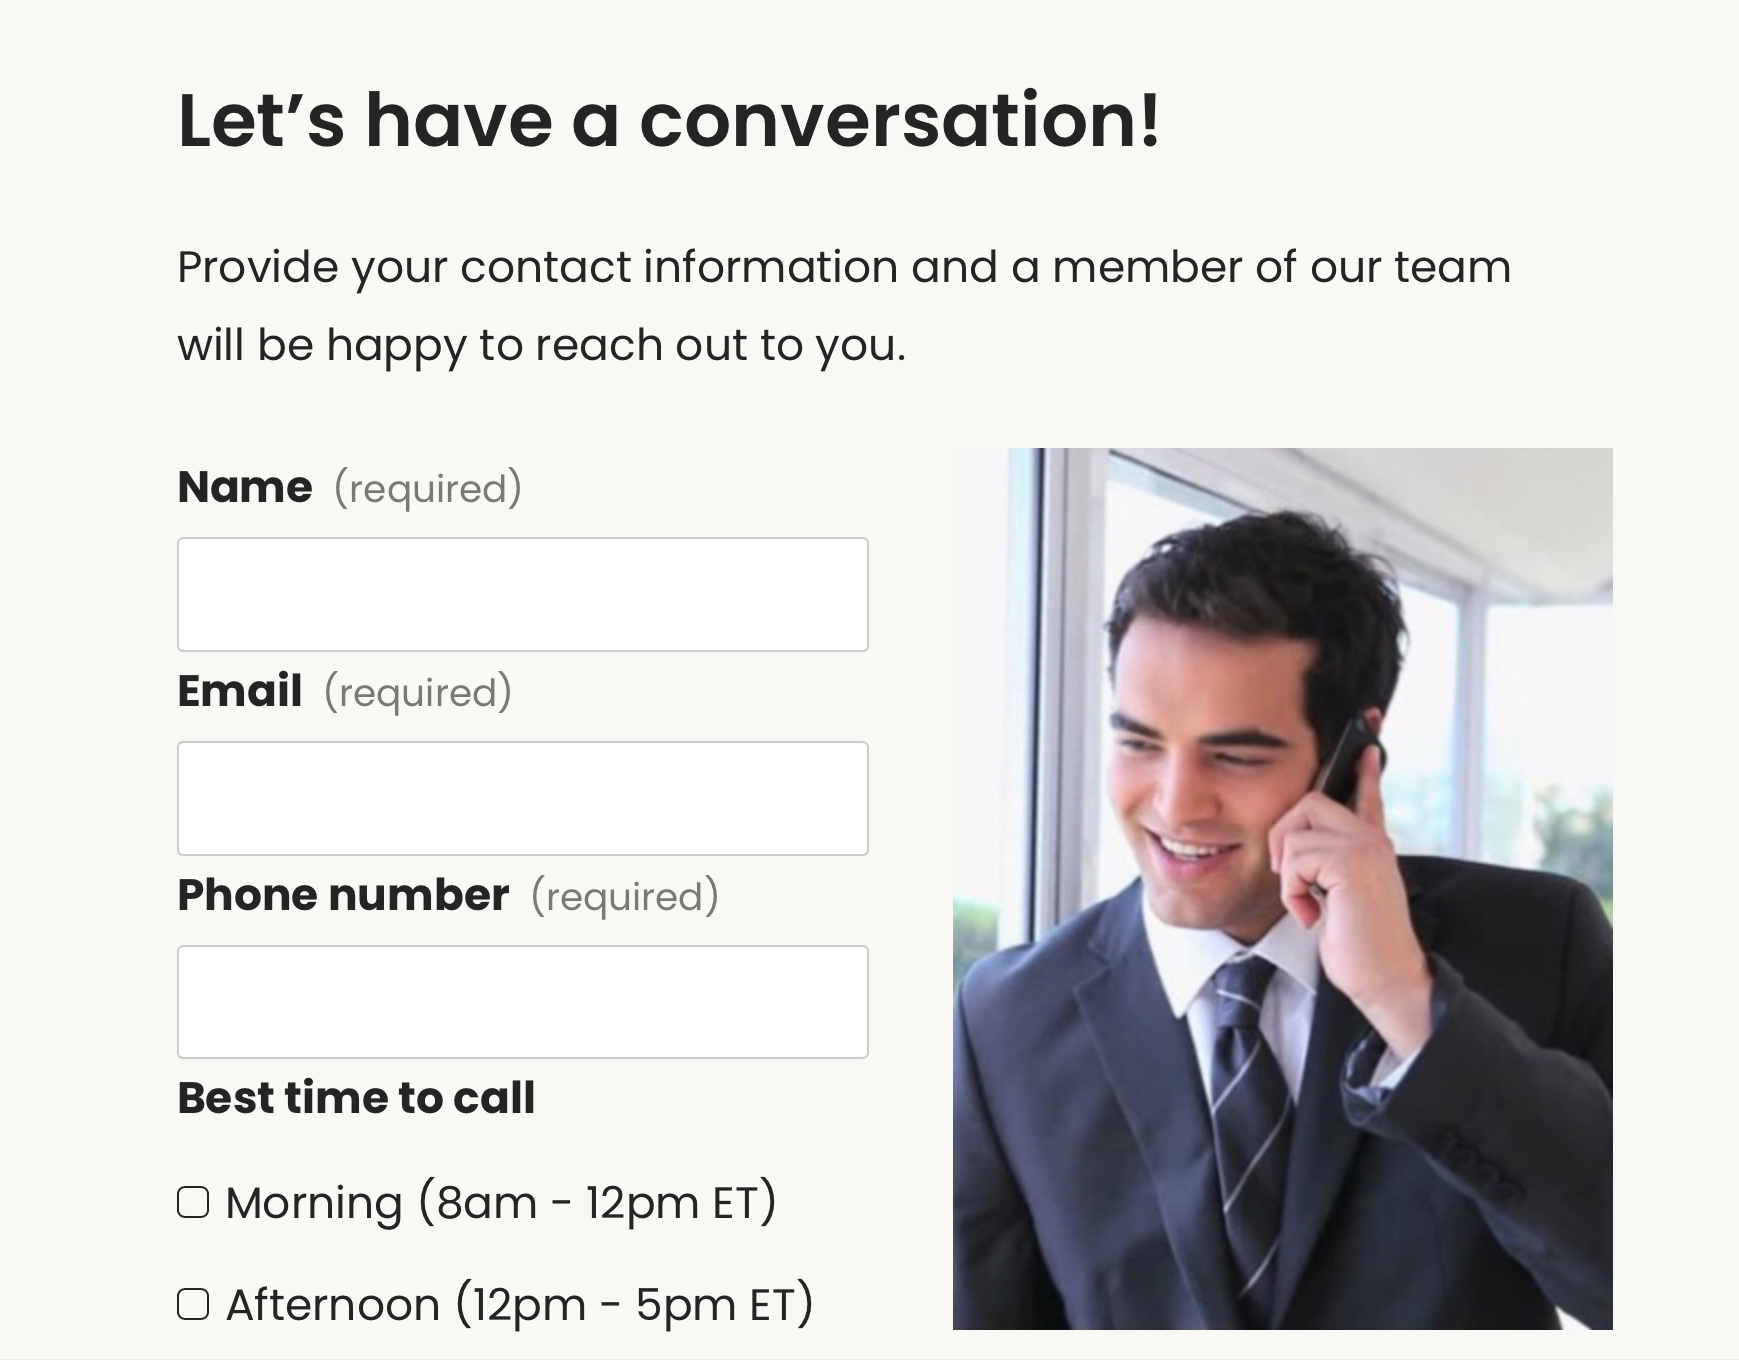
Task: Click the "Let's have a conversation!" heading
Action: pos(668,121)
